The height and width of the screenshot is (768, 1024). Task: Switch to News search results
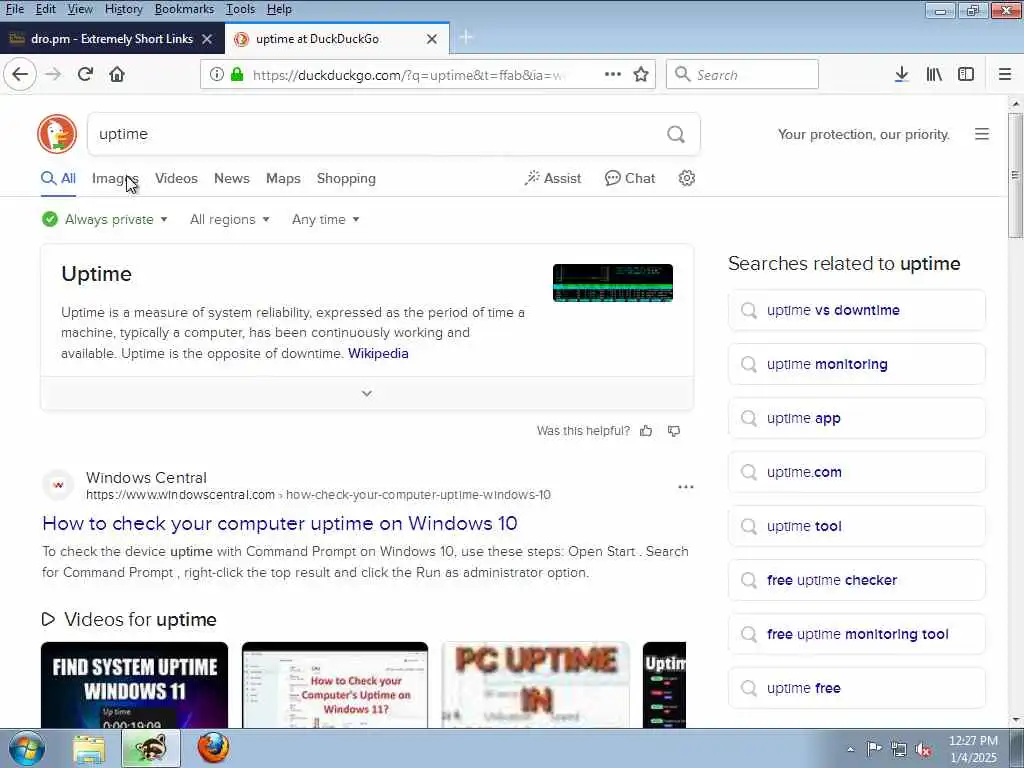point(232,178)
